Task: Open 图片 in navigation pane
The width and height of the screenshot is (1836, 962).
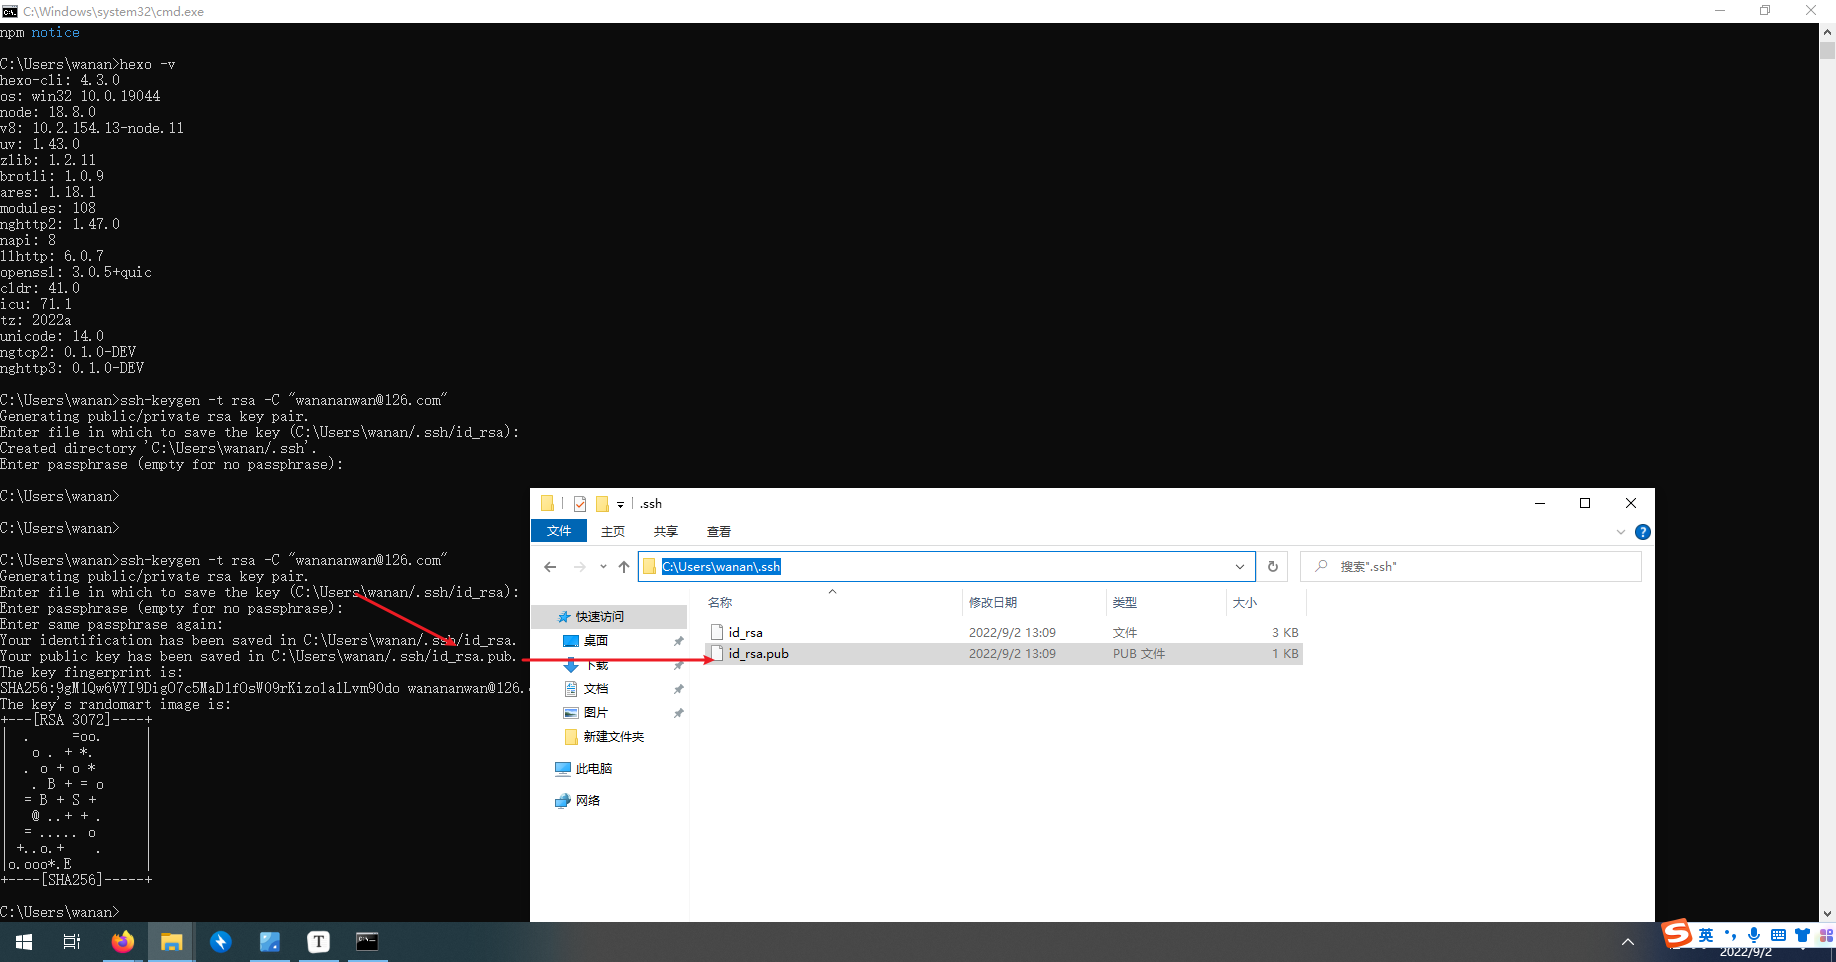Action: pyautogui.click(x=595, y=713)
